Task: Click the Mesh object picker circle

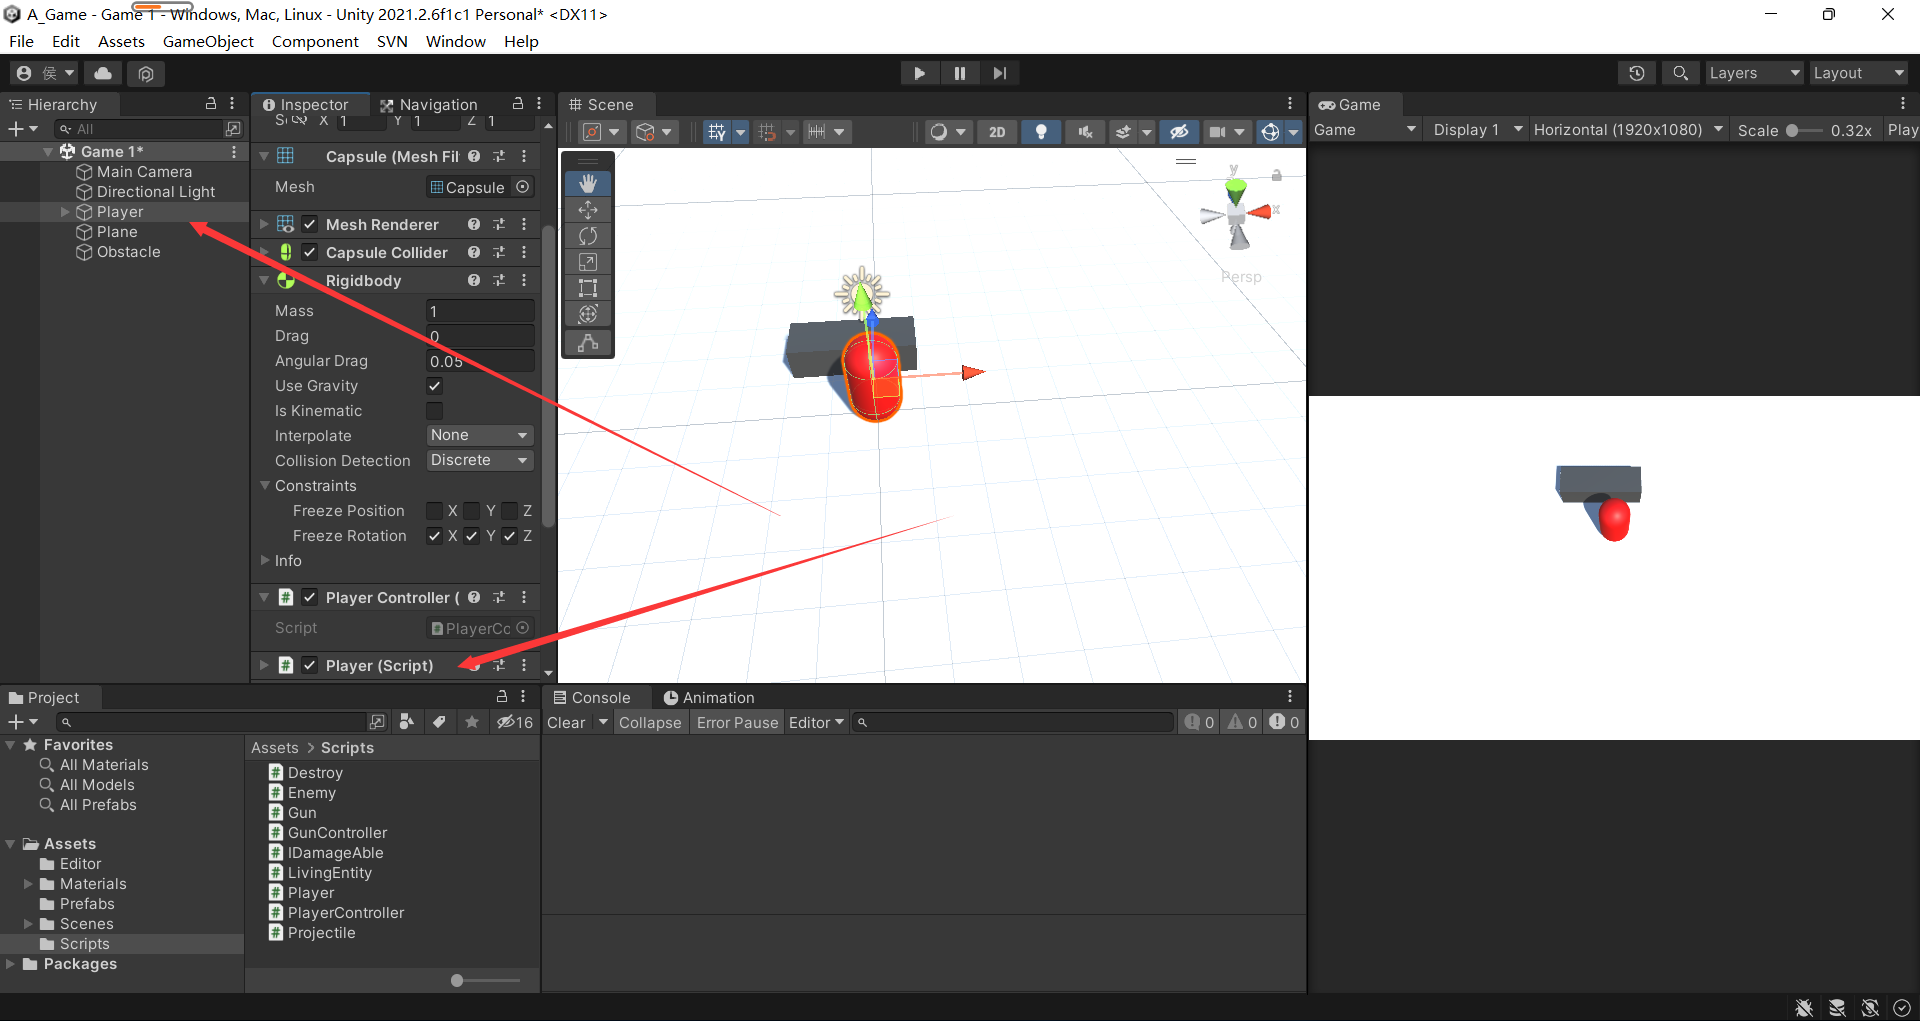Action: coord(522,187)
